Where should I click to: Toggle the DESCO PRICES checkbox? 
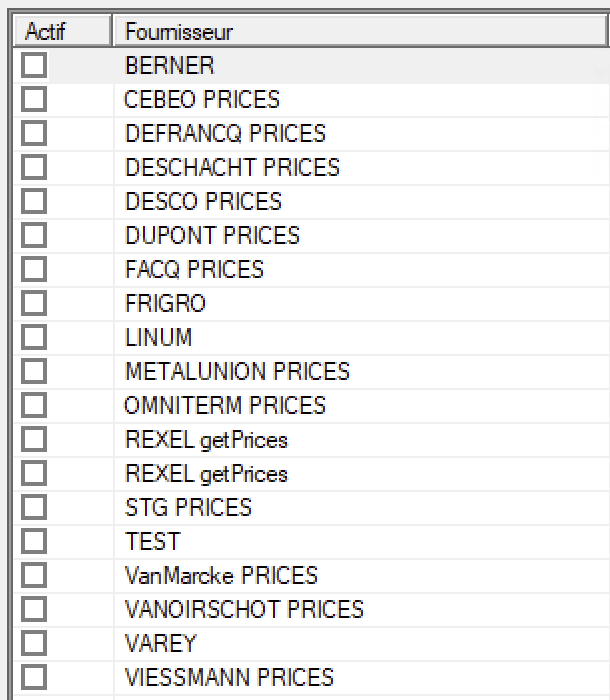point(34,201)
